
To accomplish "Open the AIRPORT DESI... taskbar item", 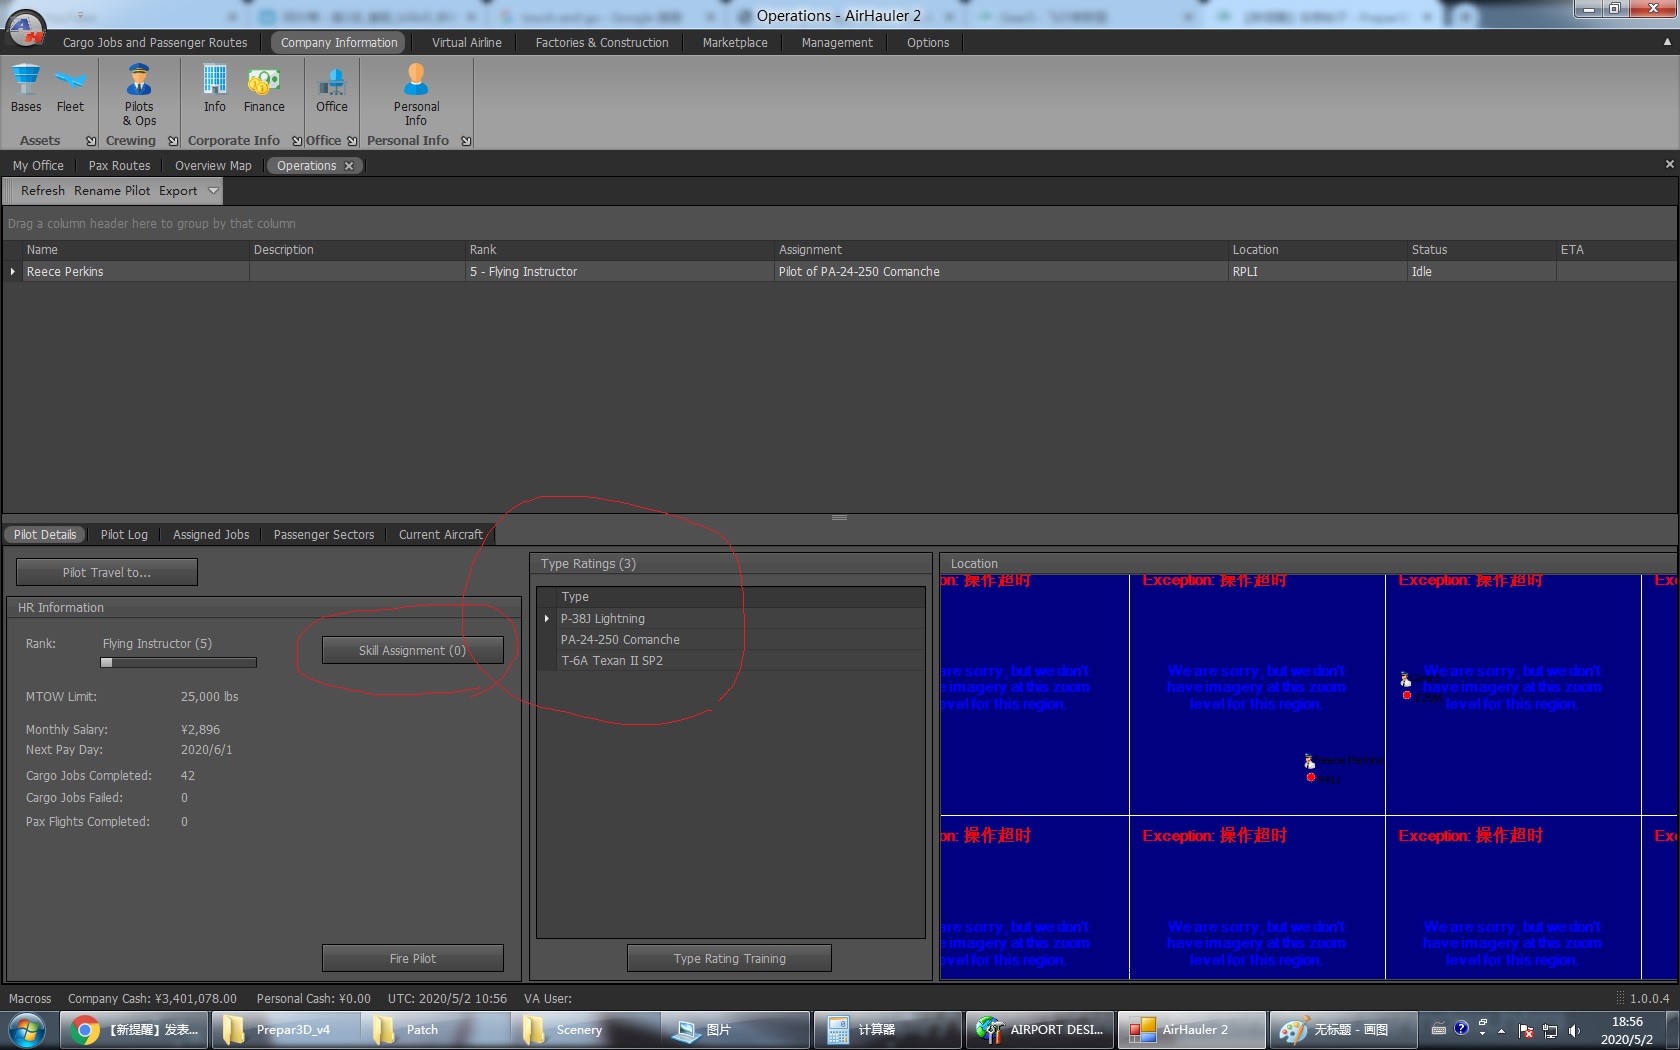I will [1040, 1030].
